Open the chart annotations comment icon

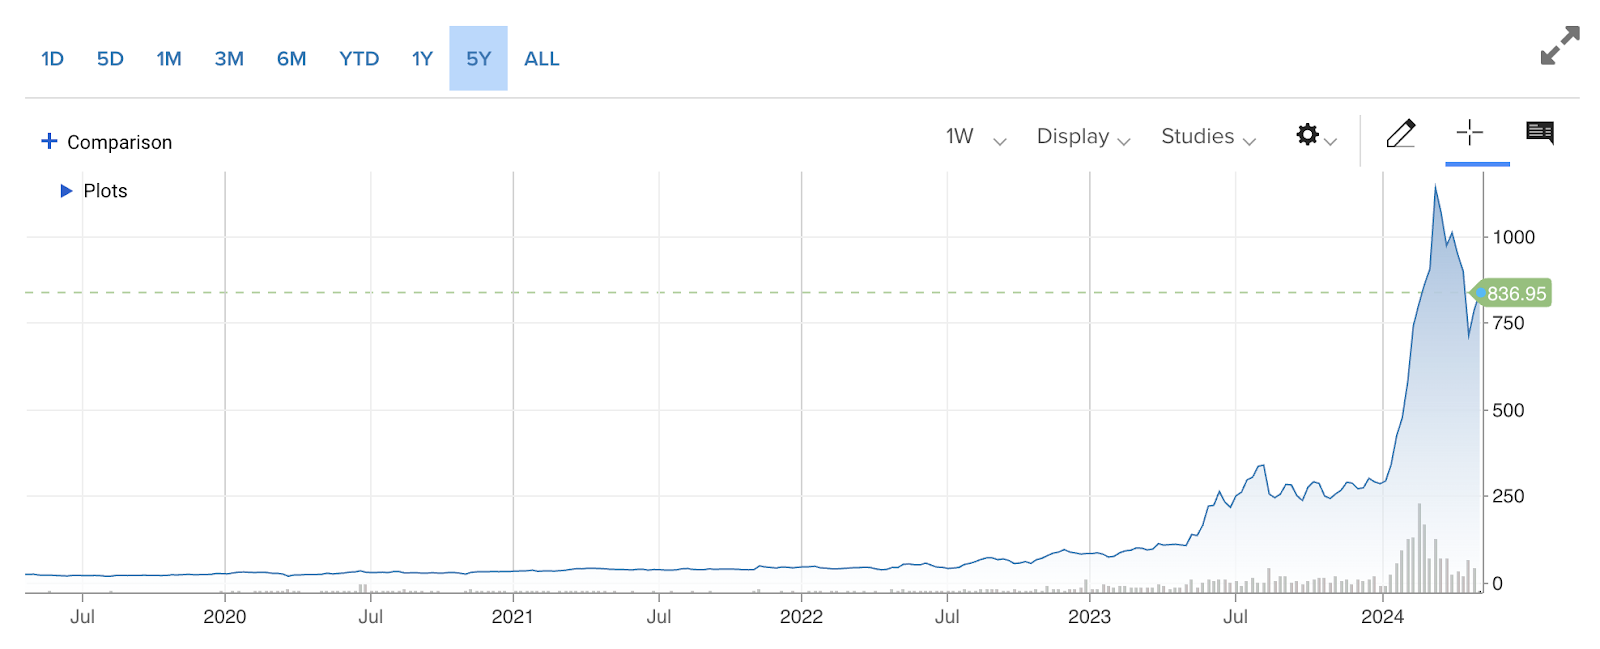pyautogui.click(x=1539, y=133)
